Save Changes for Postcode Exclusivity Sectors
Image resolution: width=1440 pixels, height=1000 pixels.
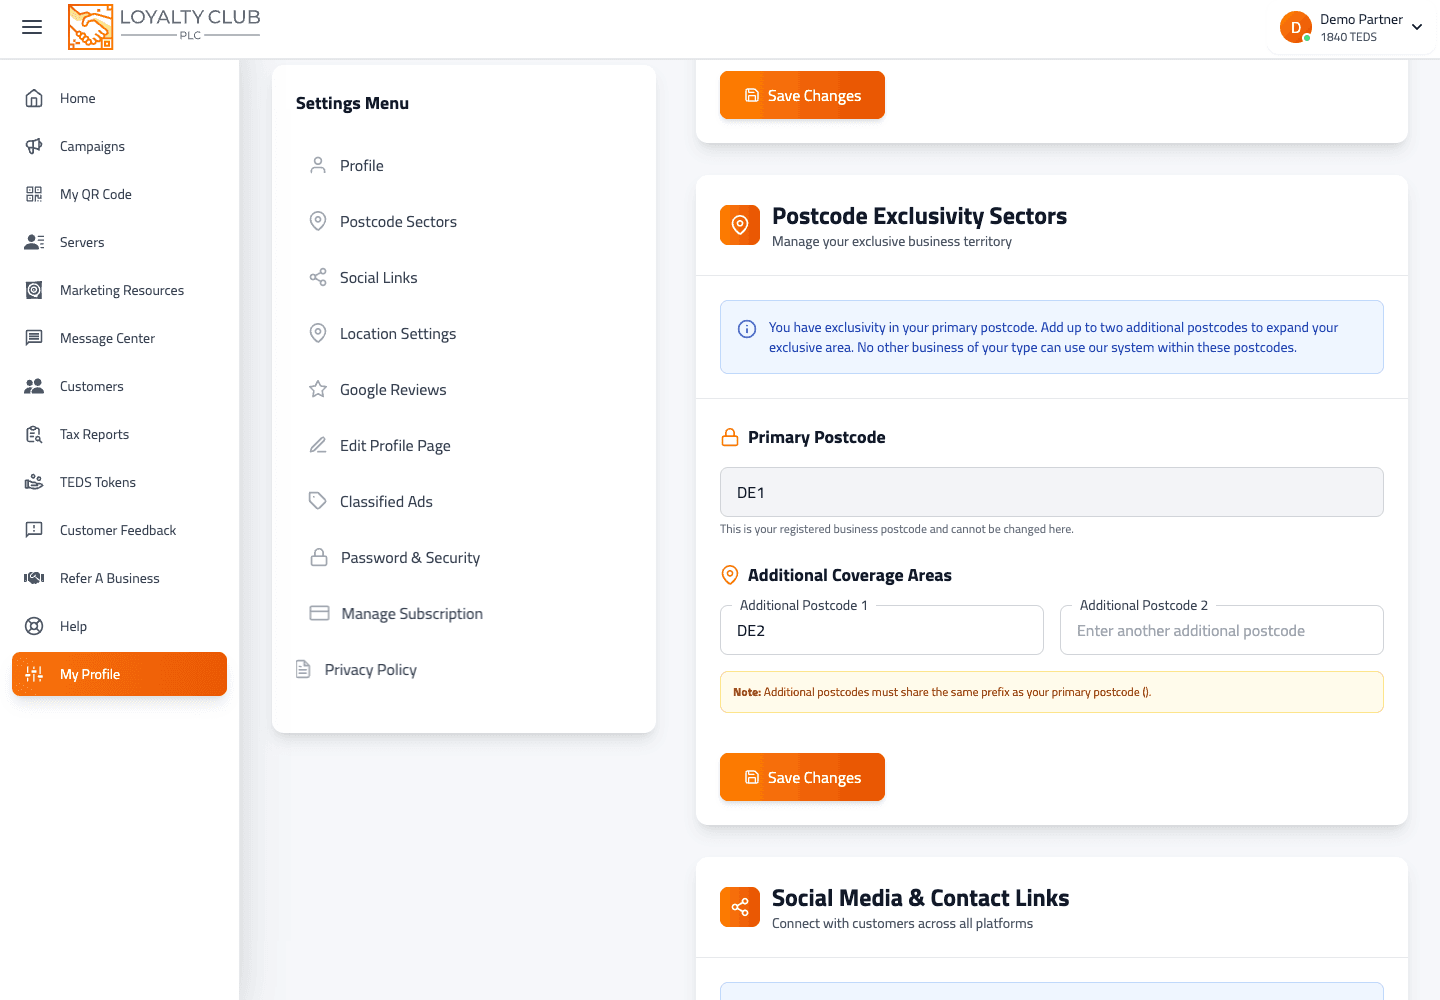click(802, 777)
